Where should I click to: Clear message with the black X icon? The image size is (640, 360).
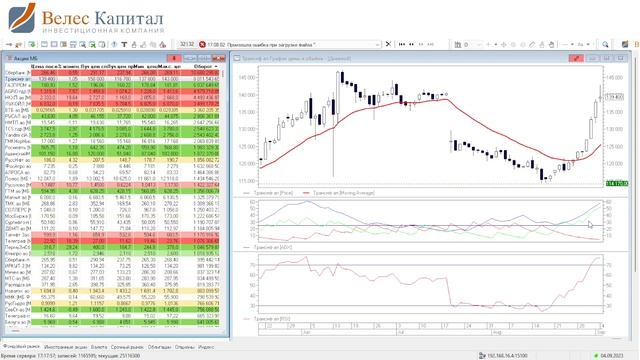point(388,44)
